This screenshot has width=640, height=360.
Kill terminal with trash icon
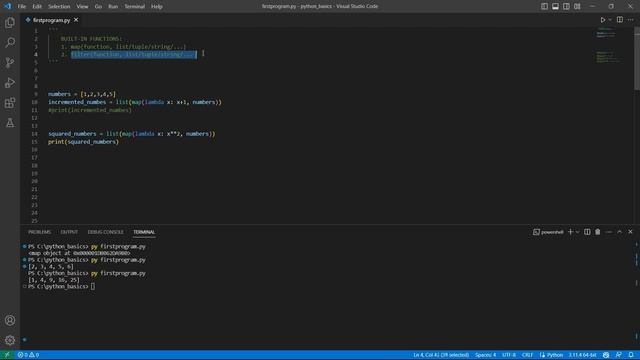(x=598, y=232)
